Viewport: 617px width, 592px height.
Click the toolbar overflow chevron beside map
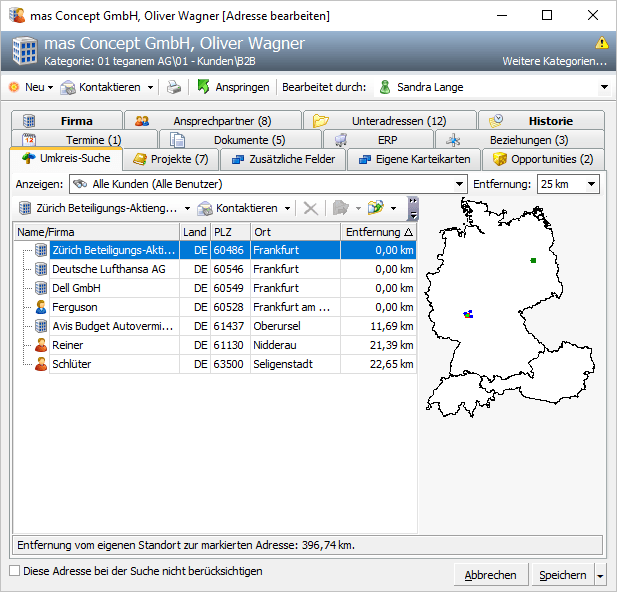(413, 208)
